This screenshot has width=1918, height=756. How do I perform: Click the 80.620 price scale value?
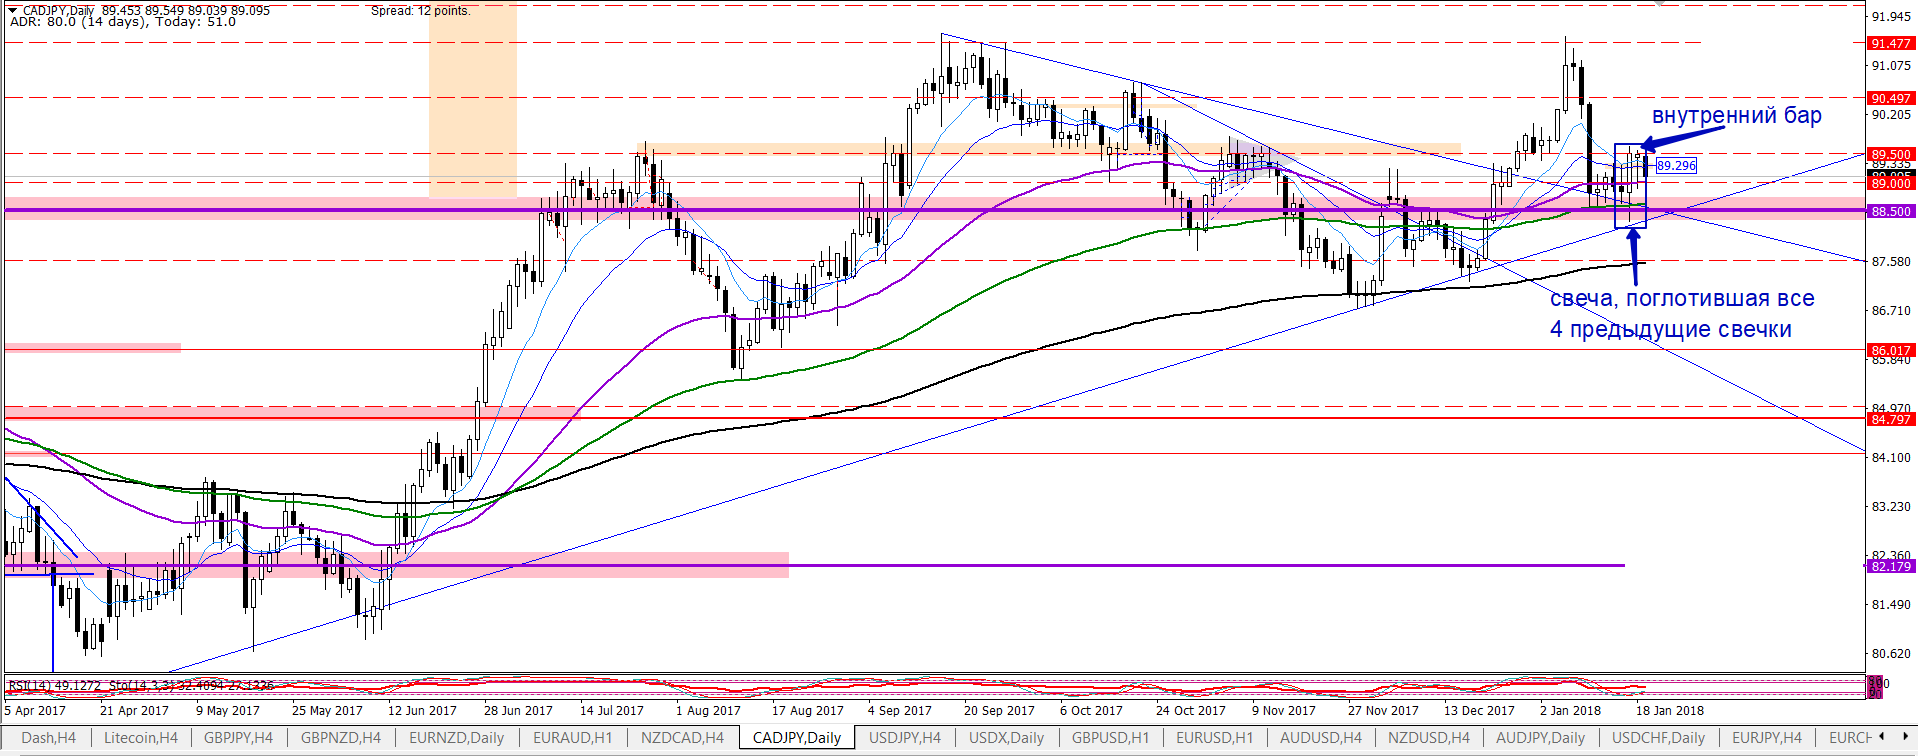[1891, 654]
